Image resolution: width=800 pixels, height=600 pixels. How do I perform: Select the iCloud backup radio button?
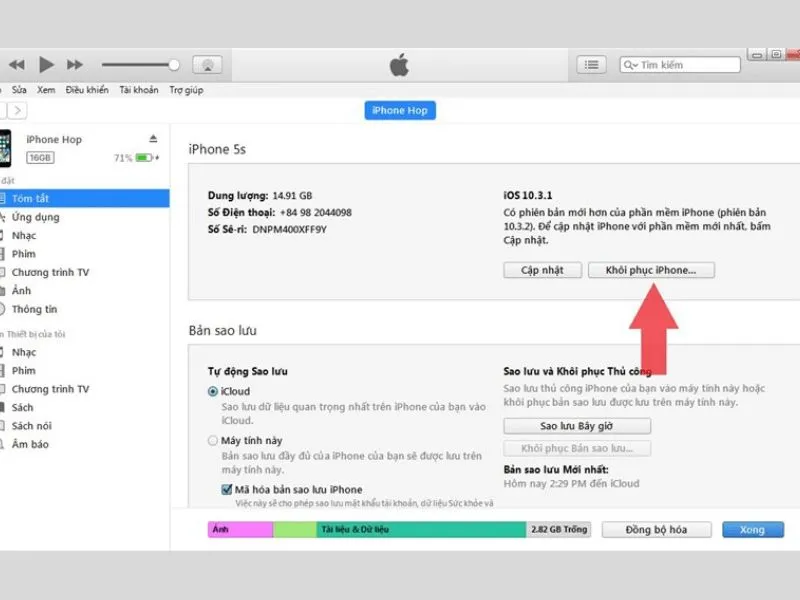click(213, 391)
